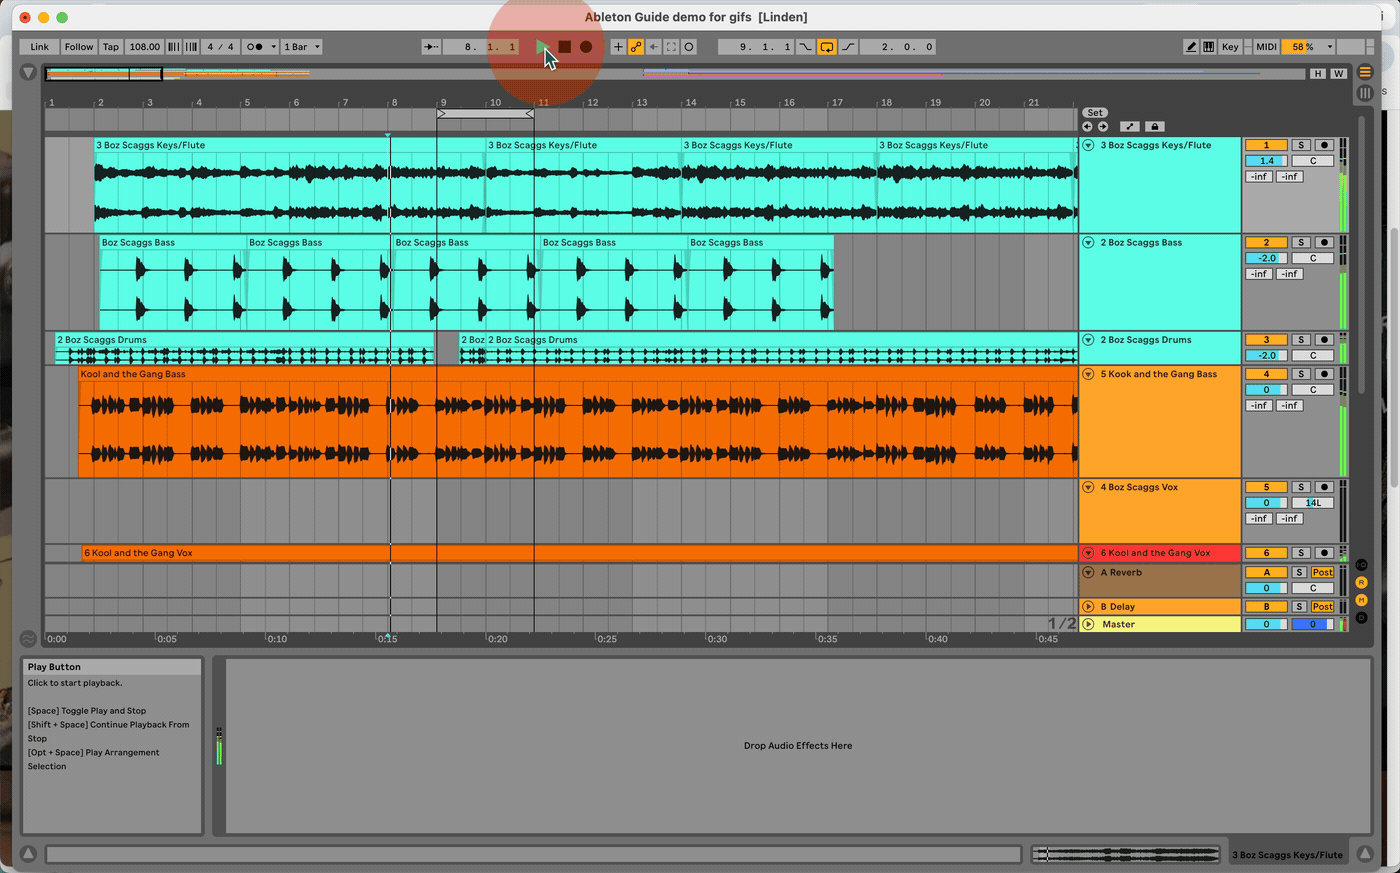Toggle the metronome button
This screenshot has width=1400, height=873.
pyautogui.click(x=254, y=47)
